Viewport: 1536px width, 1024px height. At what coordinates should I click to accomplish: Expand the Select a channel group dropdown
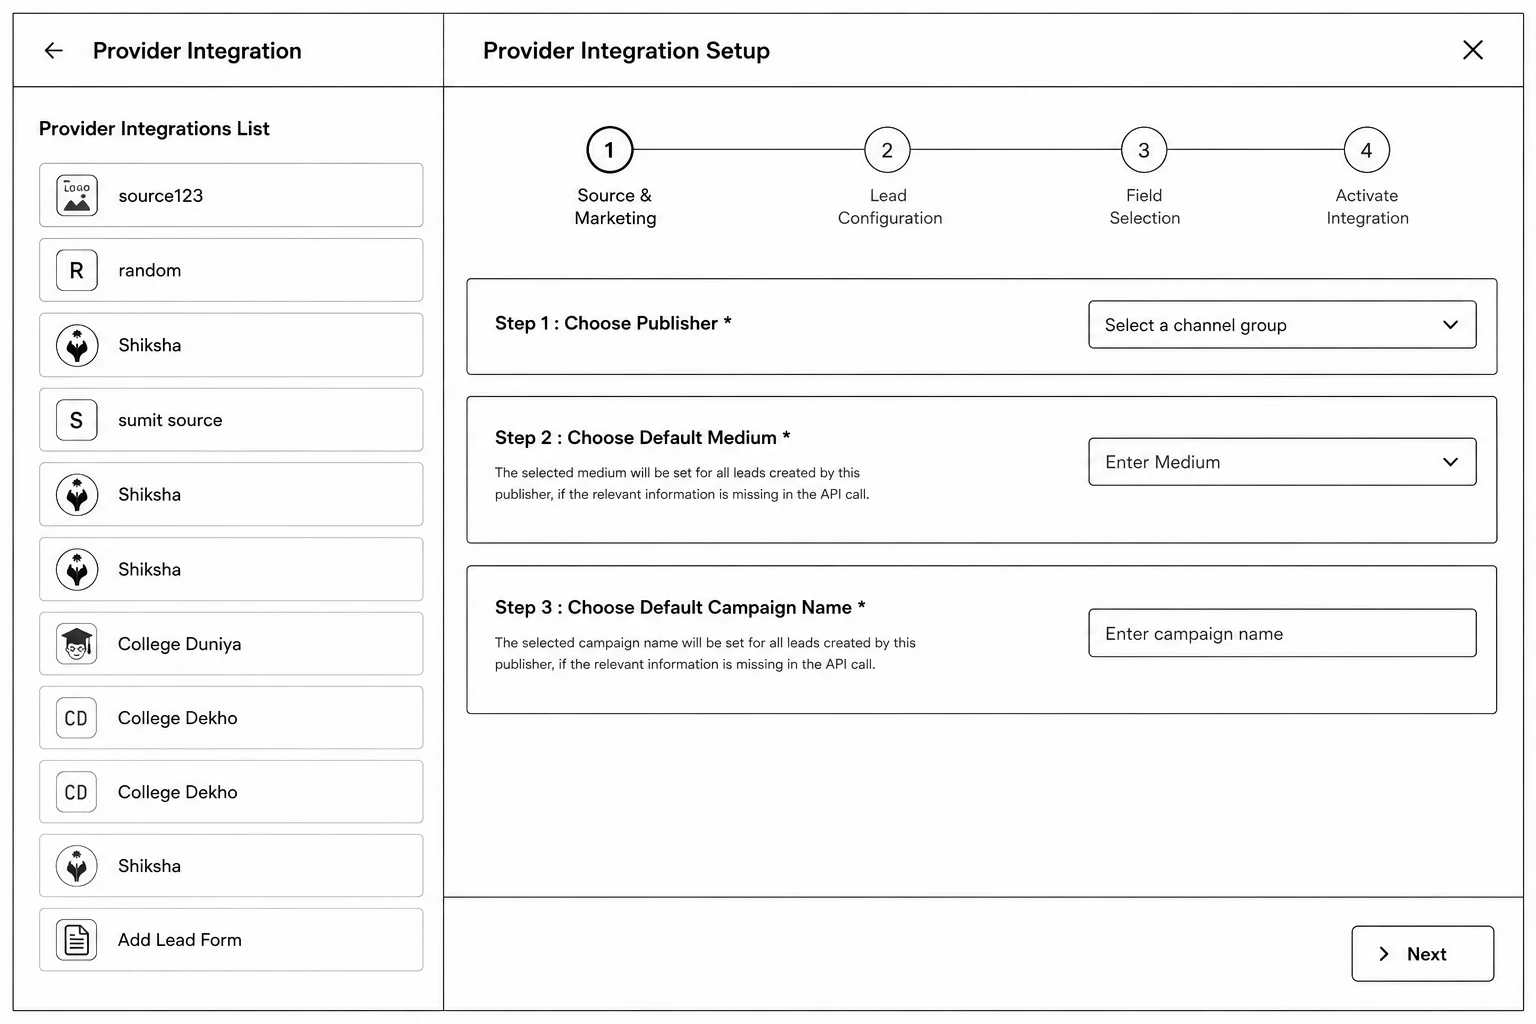pyautogui.click(x=1282, y=325)
